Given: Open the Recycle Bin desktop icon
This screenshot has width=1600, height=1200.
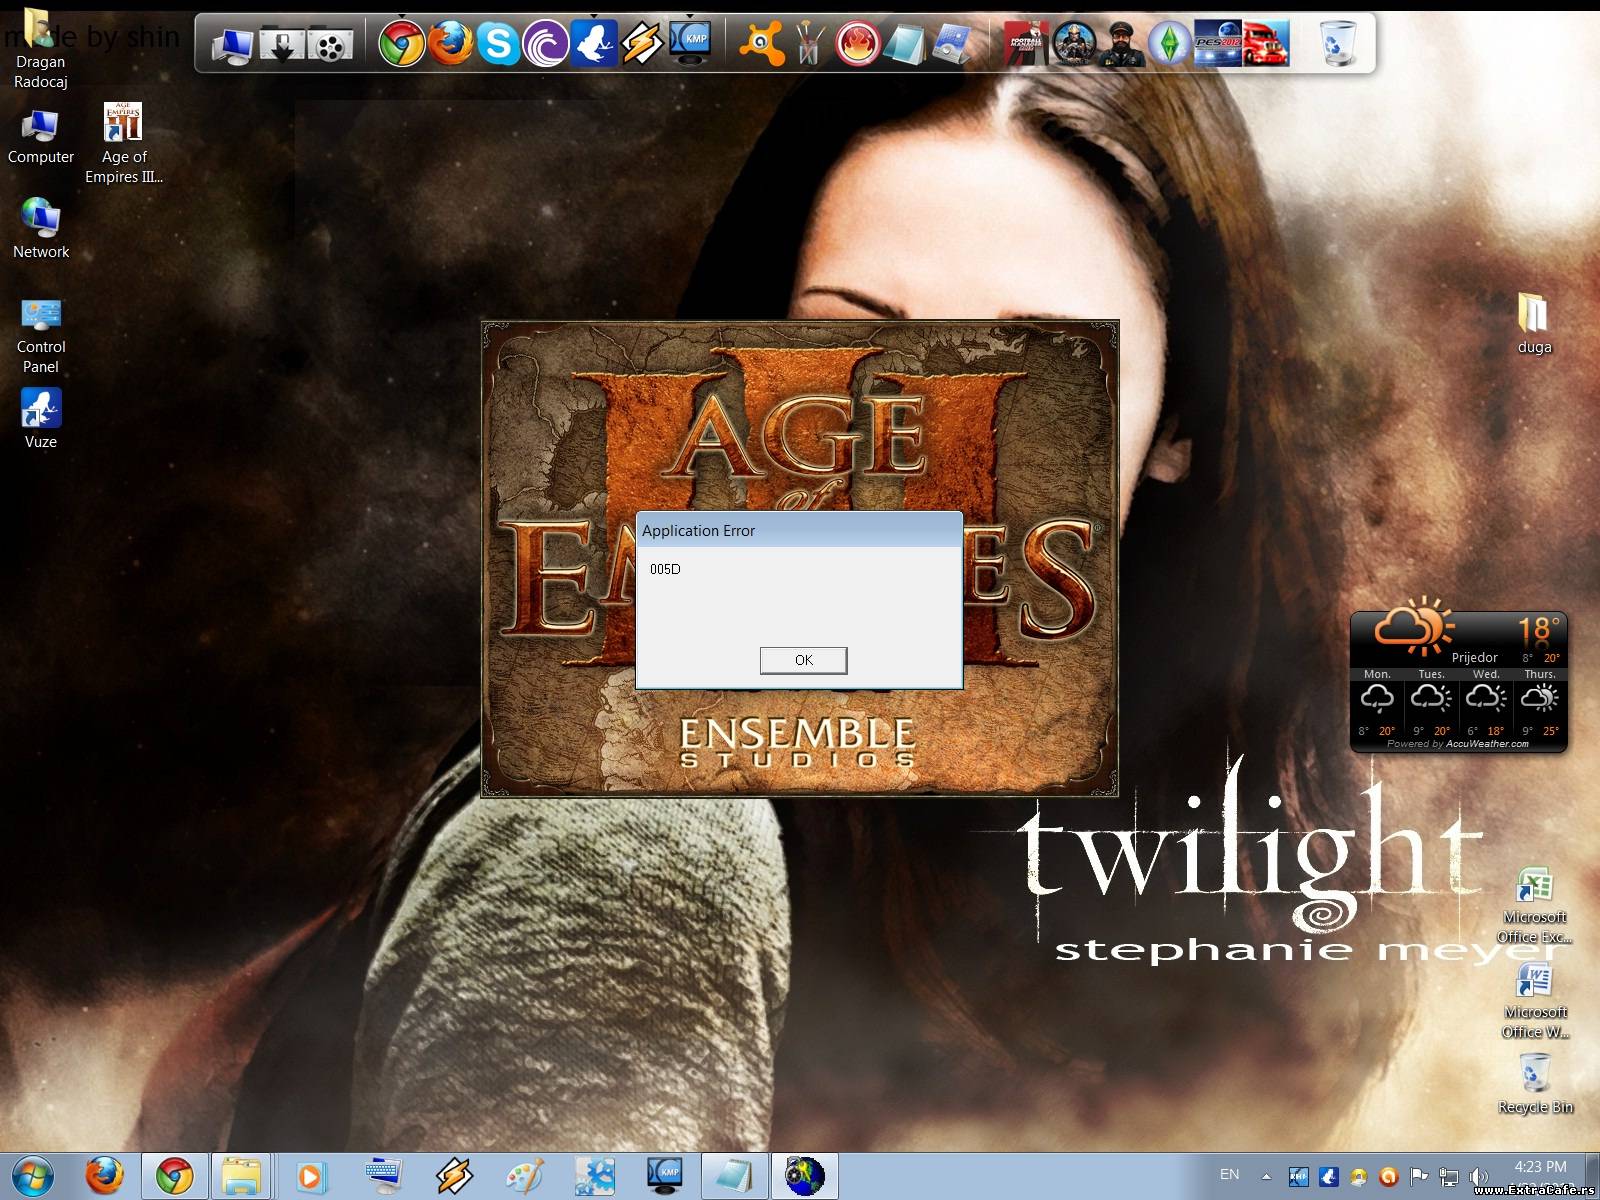Looking at the screenshot, I should click(x=1534, y=1084).
